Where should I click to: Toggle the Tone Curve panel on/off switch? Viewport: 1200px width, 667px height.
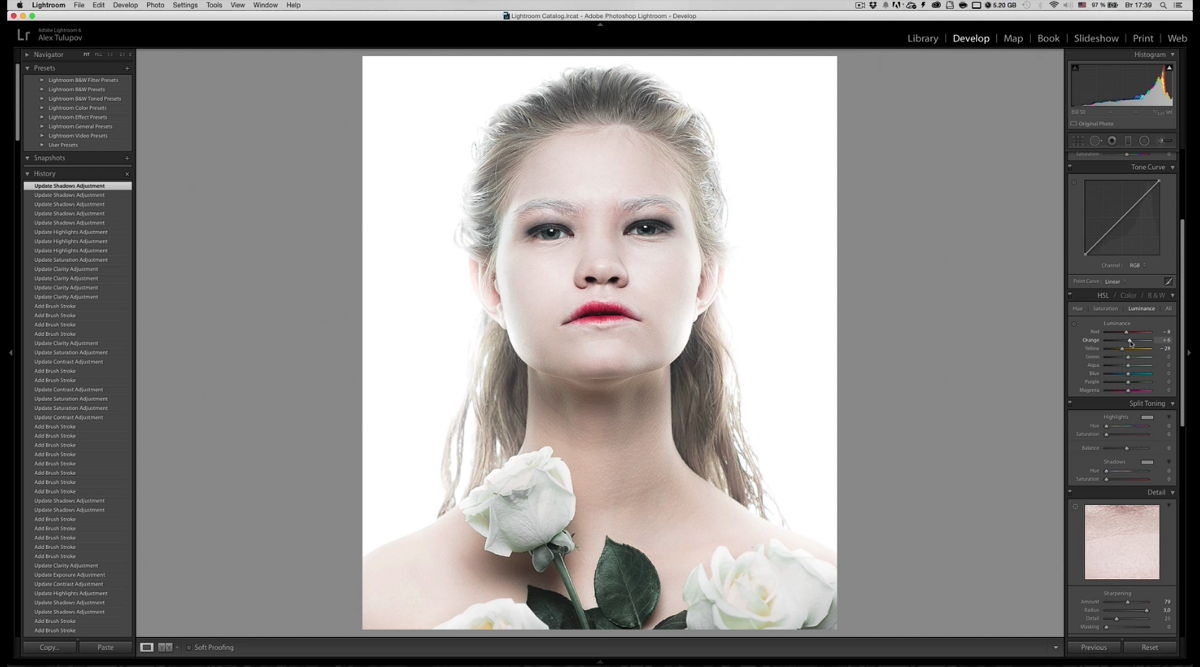[1071, 167]
